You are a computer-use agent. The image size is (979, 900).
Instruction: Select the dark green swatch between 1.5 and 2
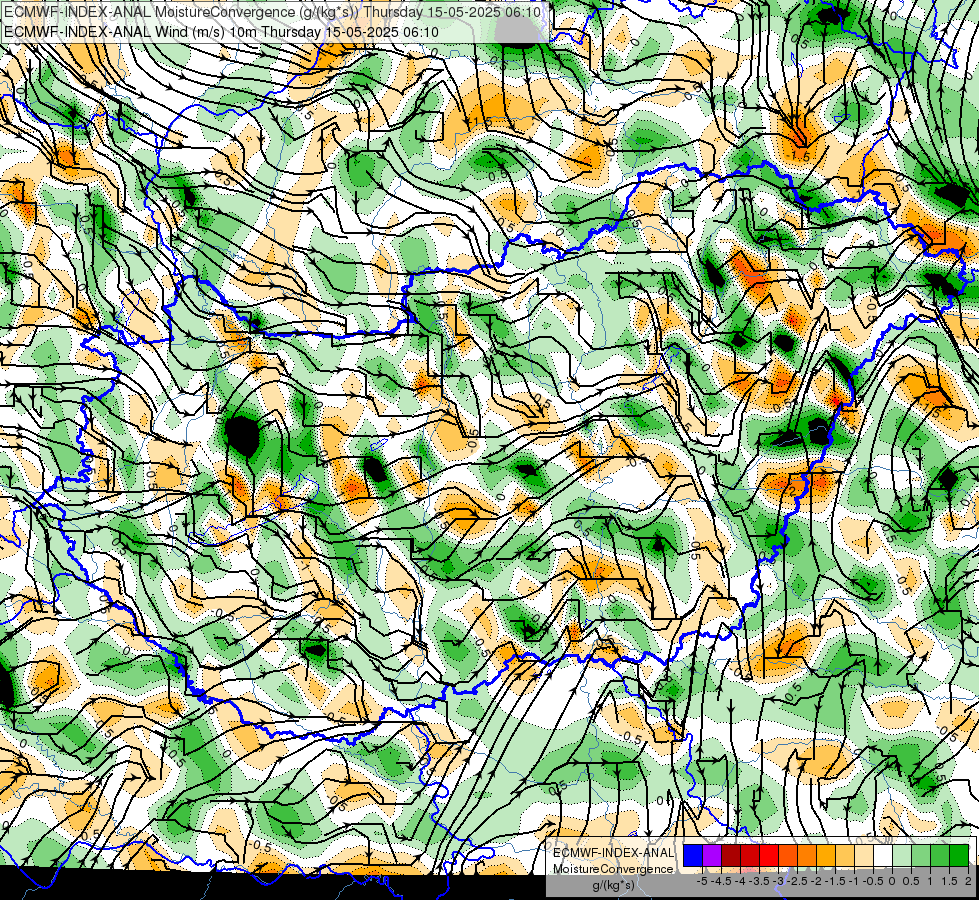pos(959,855)
